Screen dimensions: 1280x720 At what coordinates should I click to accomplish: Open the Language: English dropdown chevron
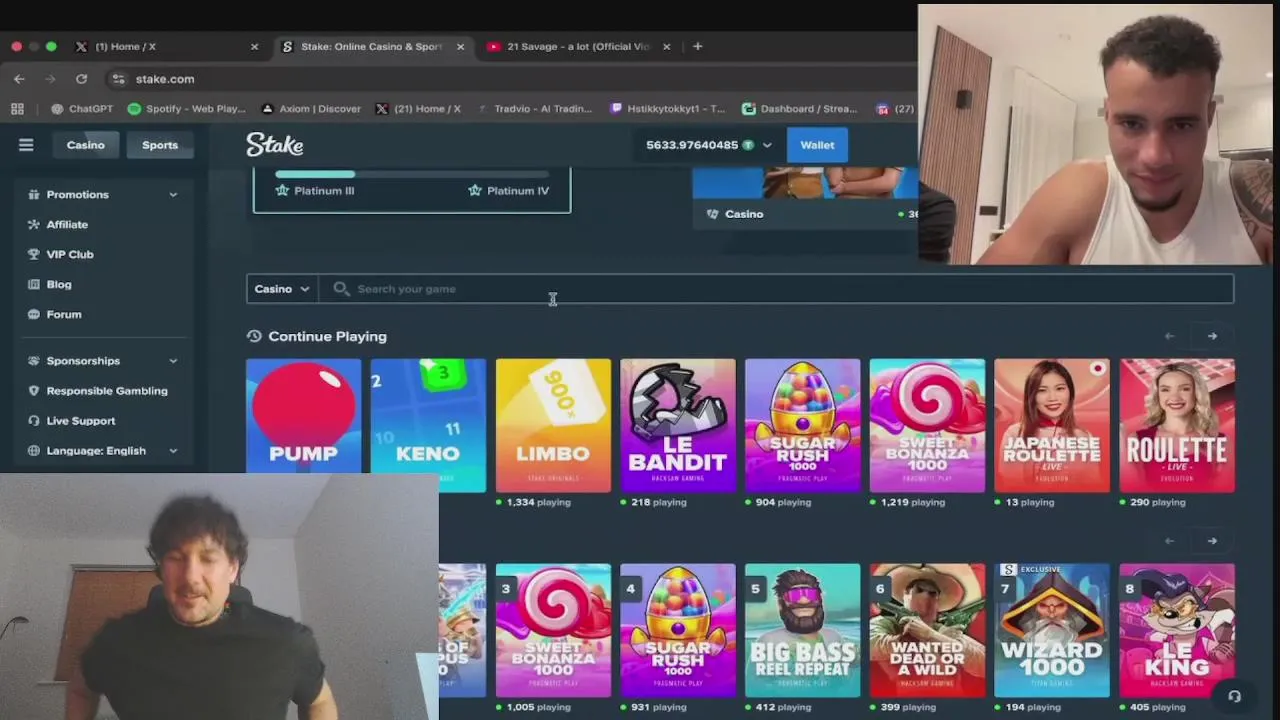(173, 451)
